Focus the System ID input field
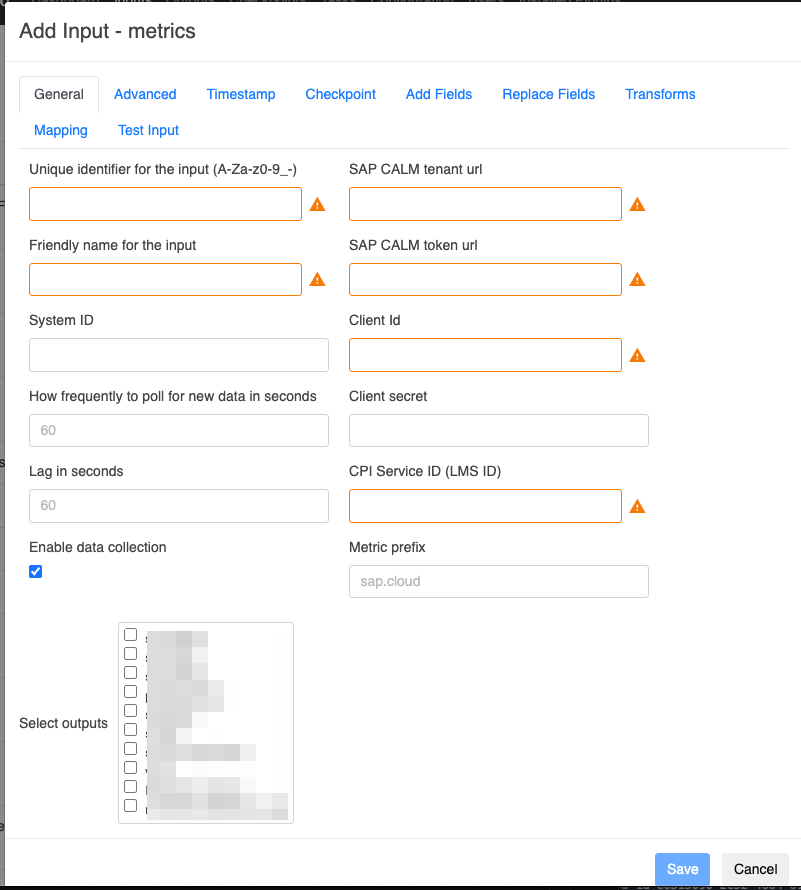Screen dimensions: 801x890 coord(179,355)
